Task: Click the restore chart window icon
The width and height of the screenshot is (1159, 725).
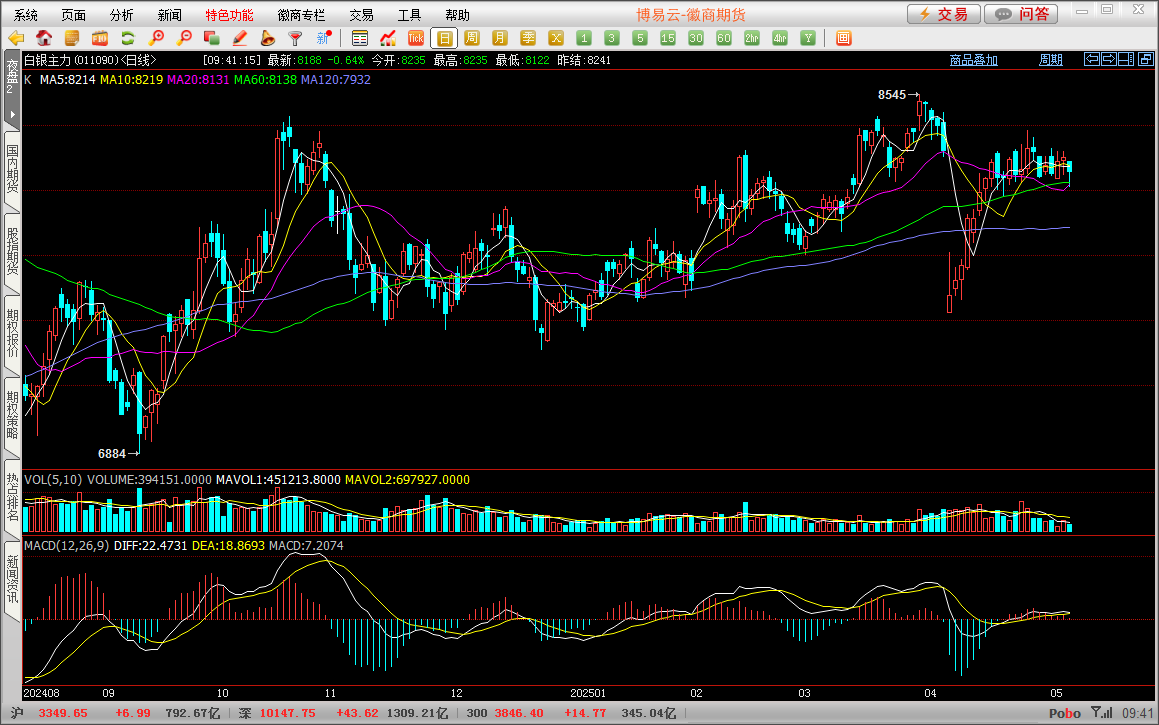Action: (1146, 59)
